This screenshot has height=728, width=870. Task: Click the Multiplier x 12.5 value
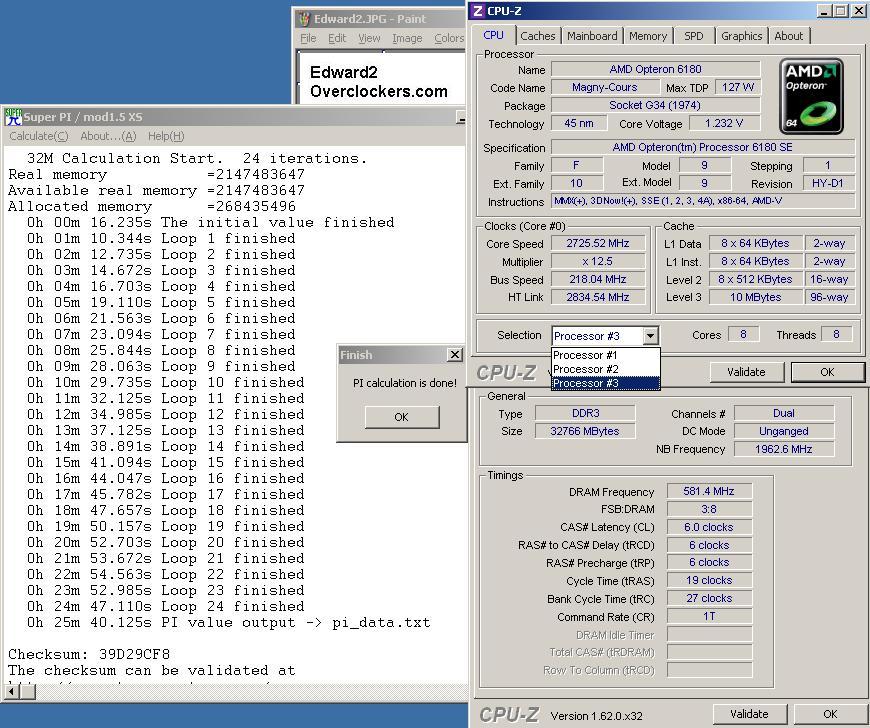pyautogui.click(x=598, y=261)
